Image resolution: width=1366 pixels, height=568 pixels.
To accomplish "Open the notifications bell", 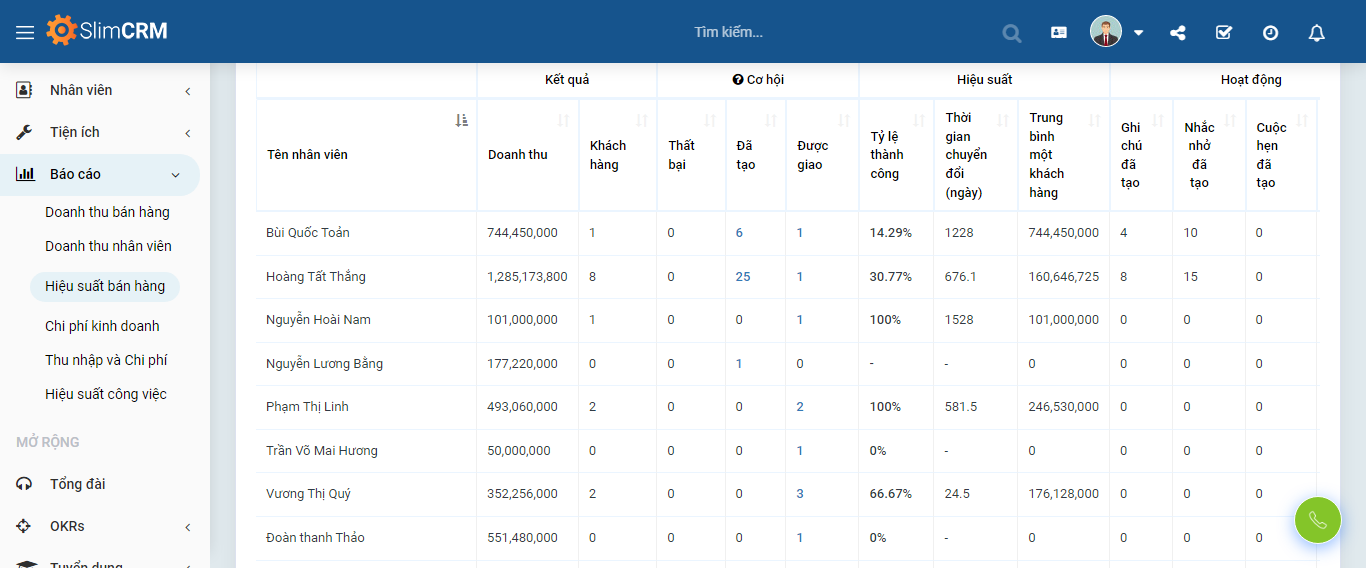I will coord(1317,33).
